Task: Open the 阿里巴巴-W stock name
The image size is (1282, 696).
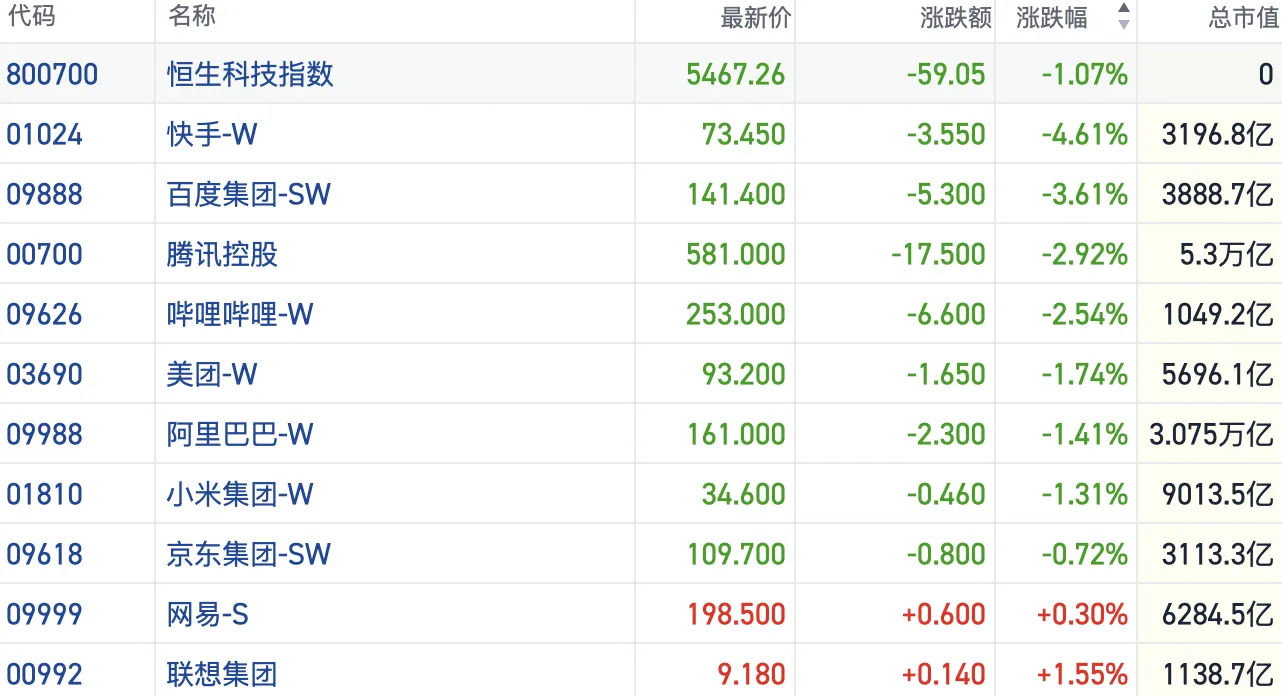Action: tap(240, 434)
